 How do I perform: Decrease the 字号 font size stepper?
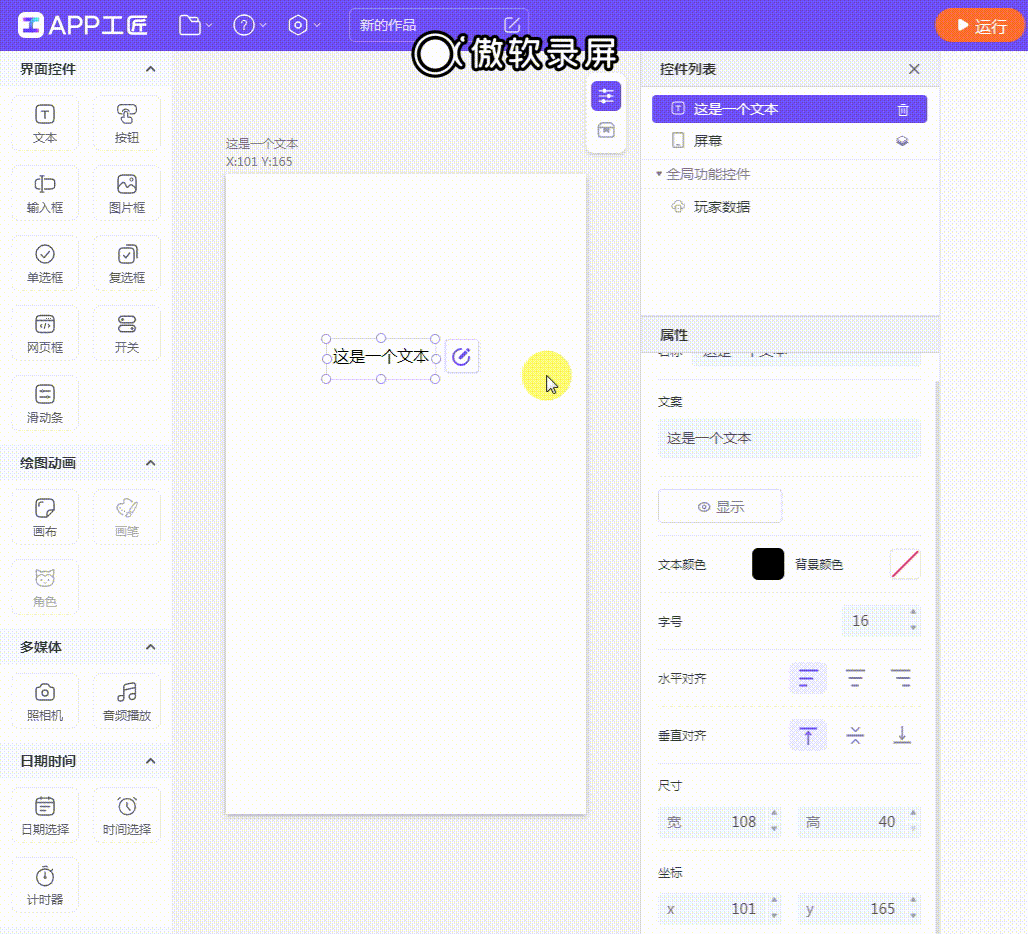tap(913, 628)
